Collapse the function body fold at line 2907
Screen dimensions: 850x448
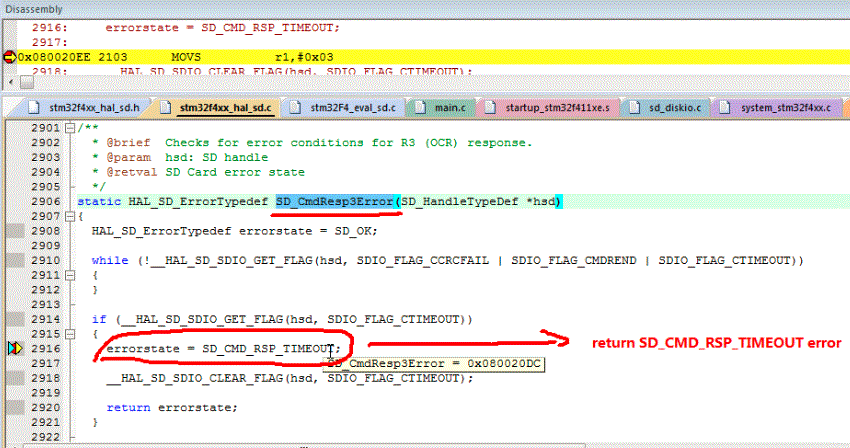pos(70,216)
